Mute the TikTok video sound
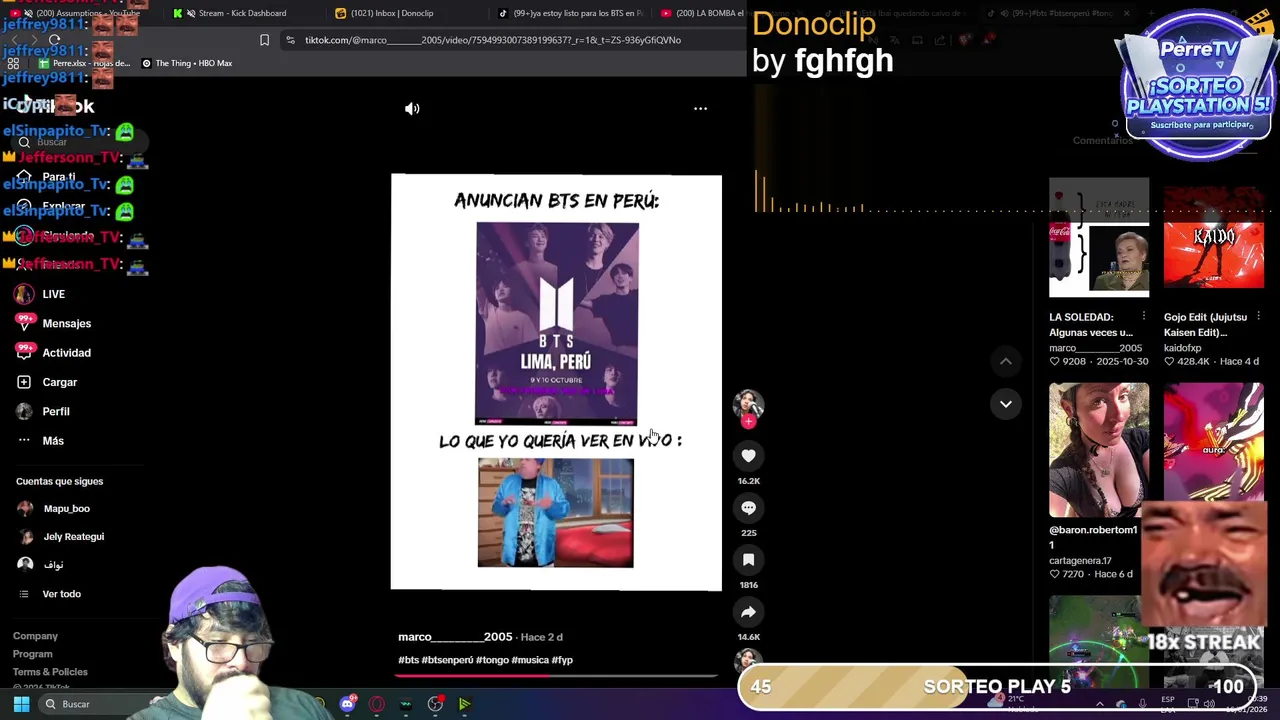1280x720 pixels. 412,108
